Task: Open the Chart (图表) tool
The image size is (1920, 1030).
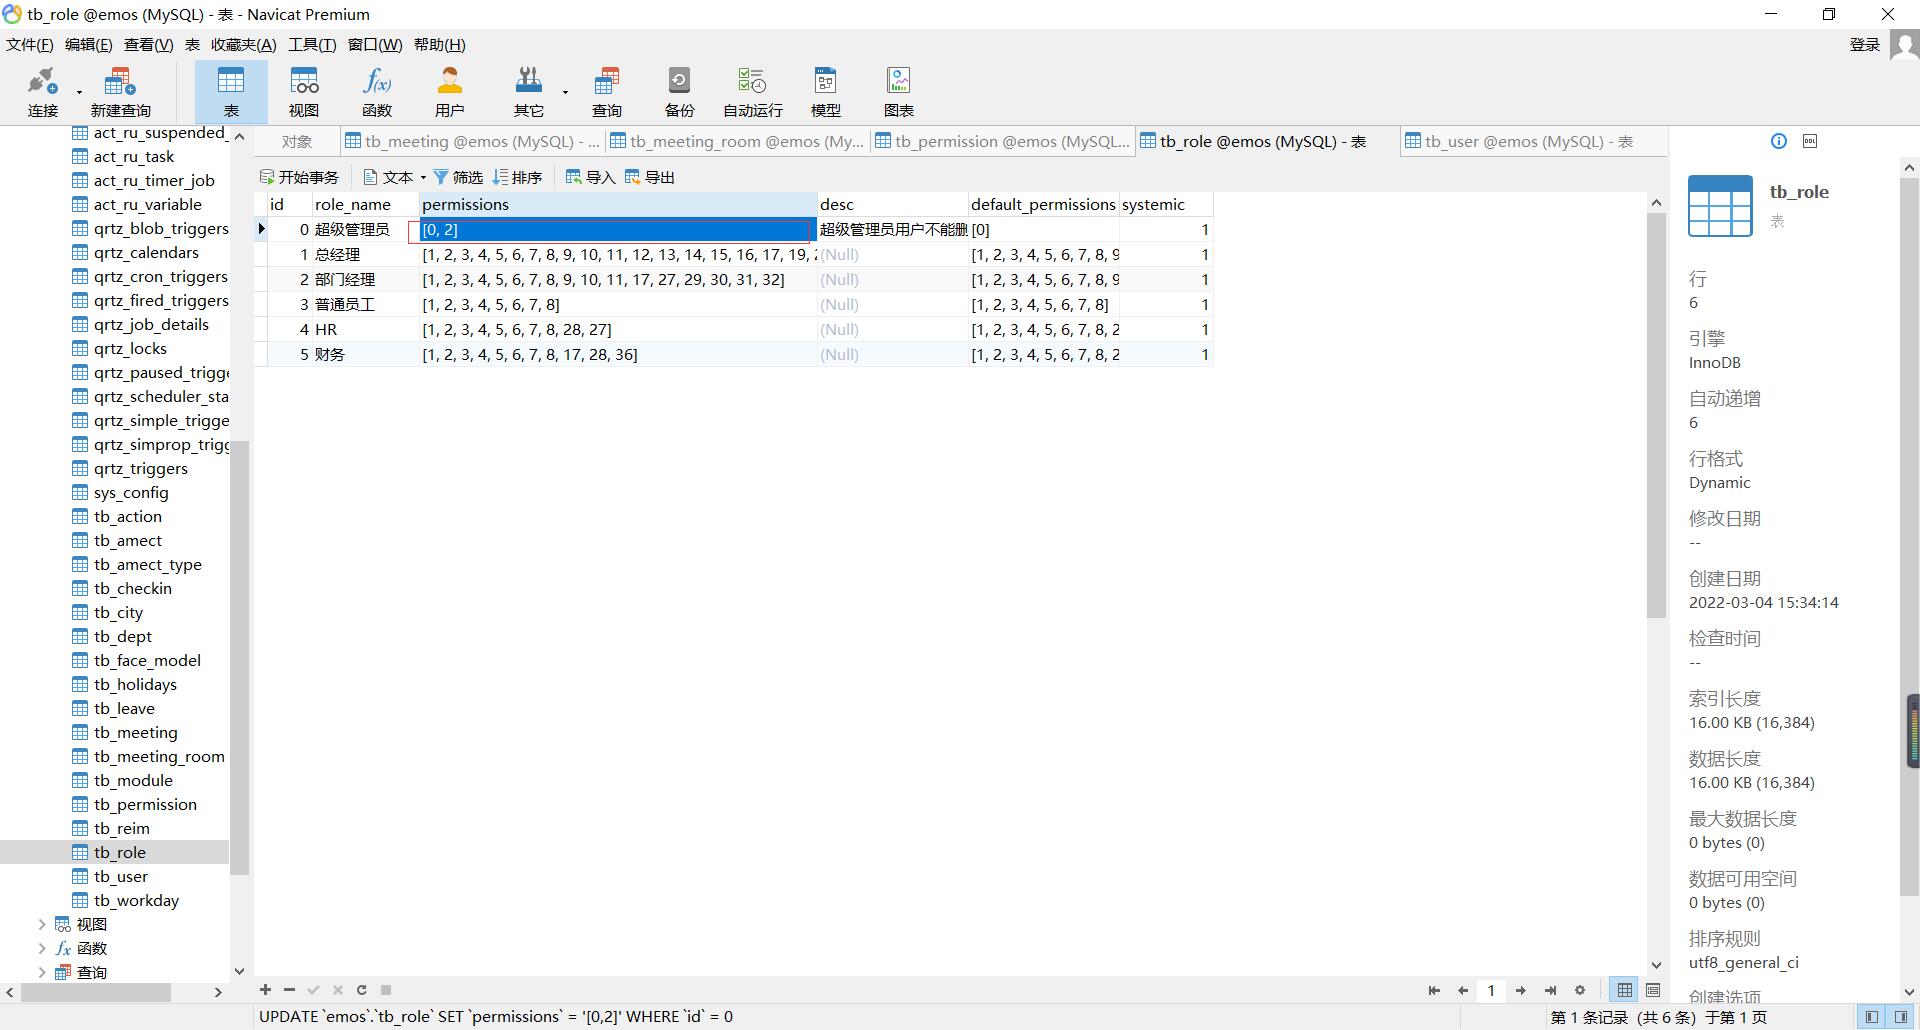Action: tap(898, 92)
